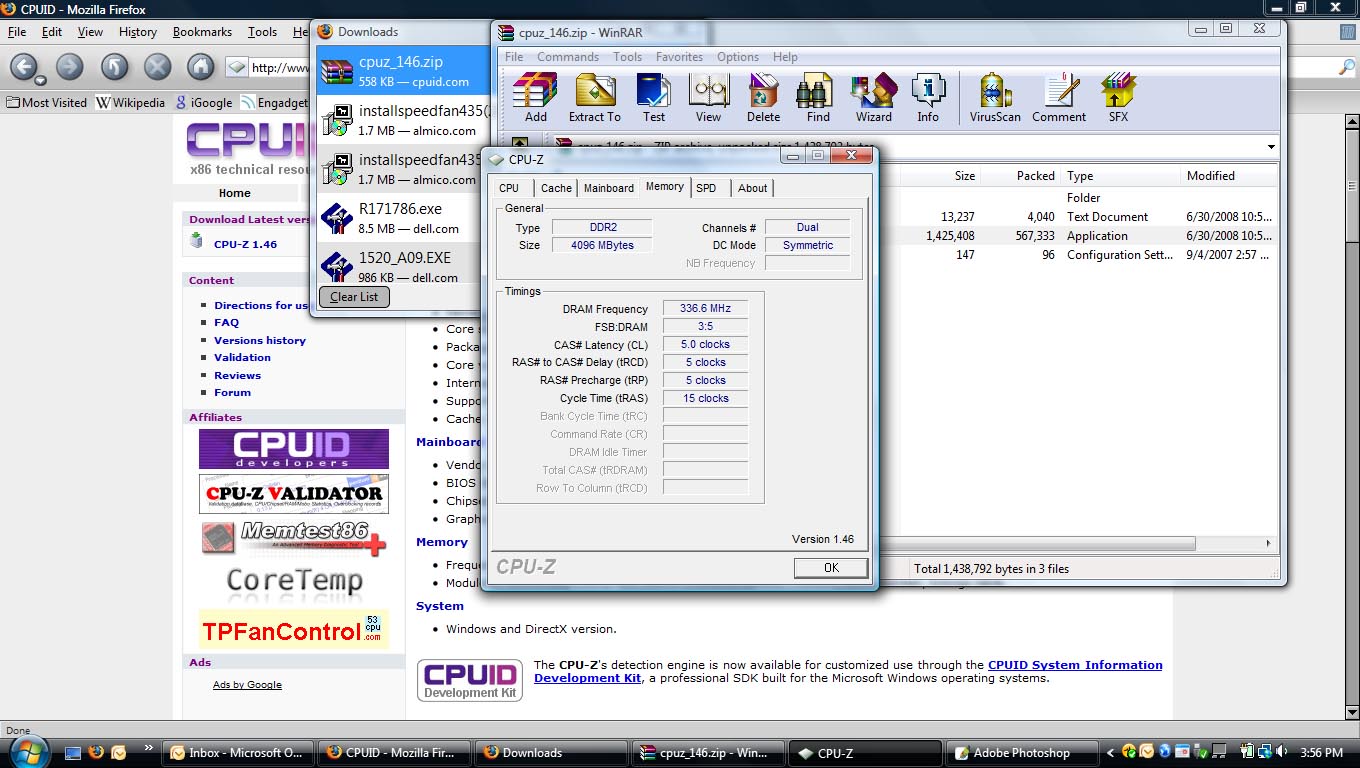
Task: Click CoreTemp affiliate banner
Action: [294, 581]
